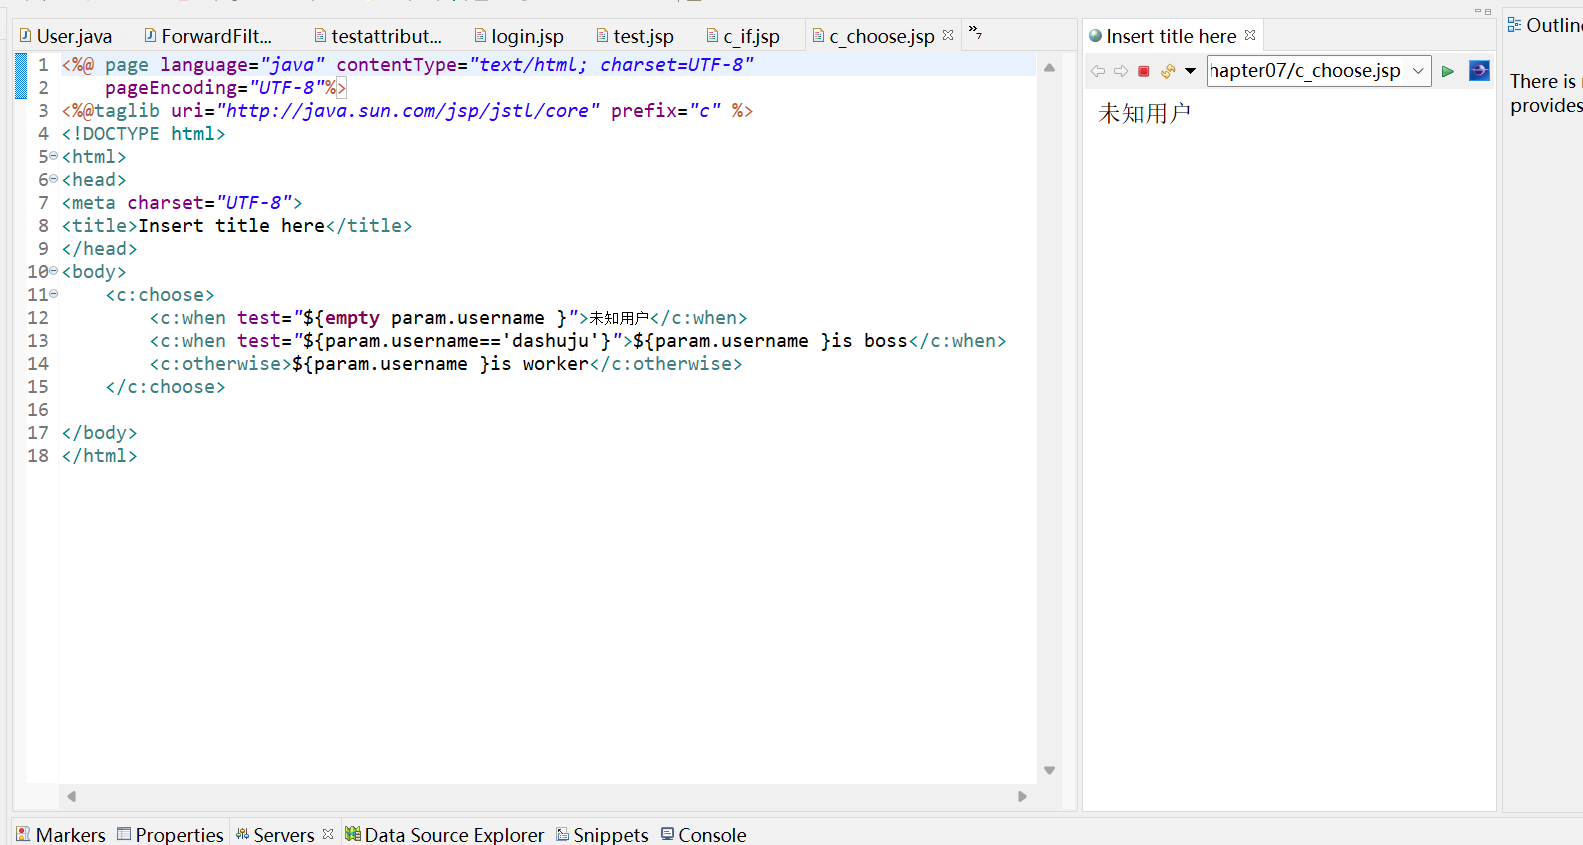Image resolution: width=1583 pixels, height=845 pixels.
Task: Stop loading the browser page
Action: (1144, 71)
